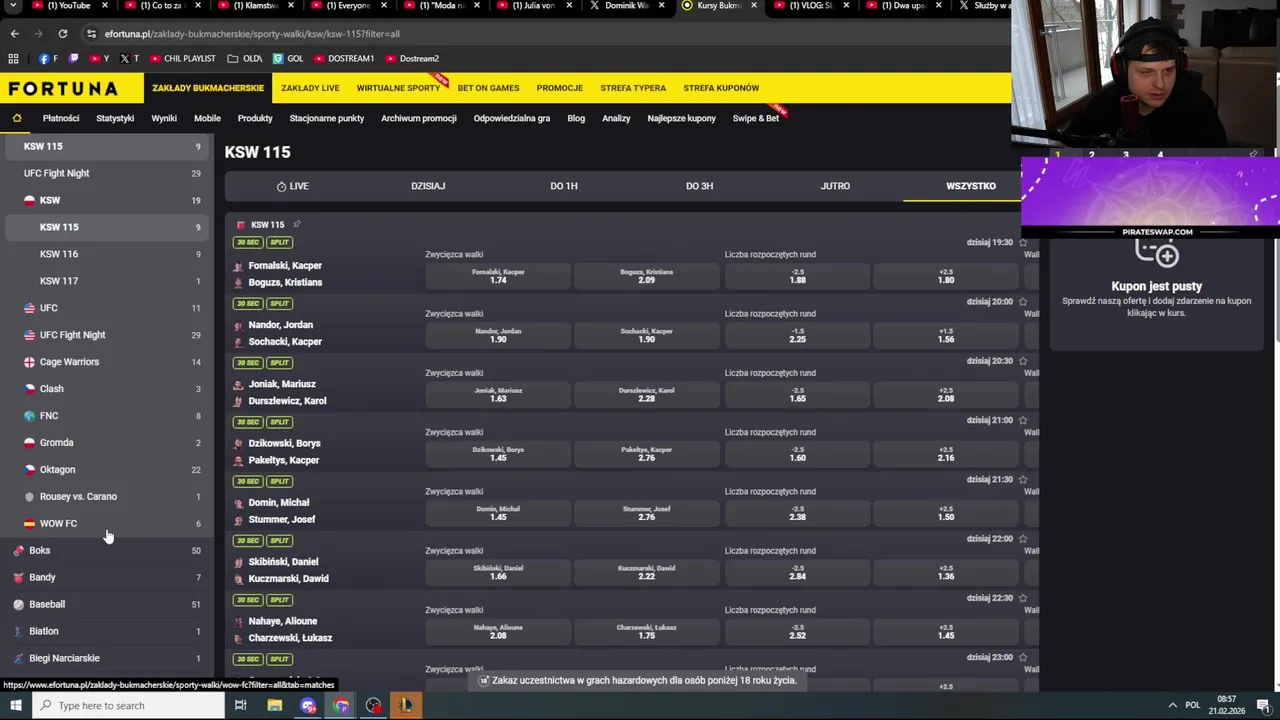Open the bookmarks apps grid icon
This screenshot has width=1280, height=720.
(15, 58)
